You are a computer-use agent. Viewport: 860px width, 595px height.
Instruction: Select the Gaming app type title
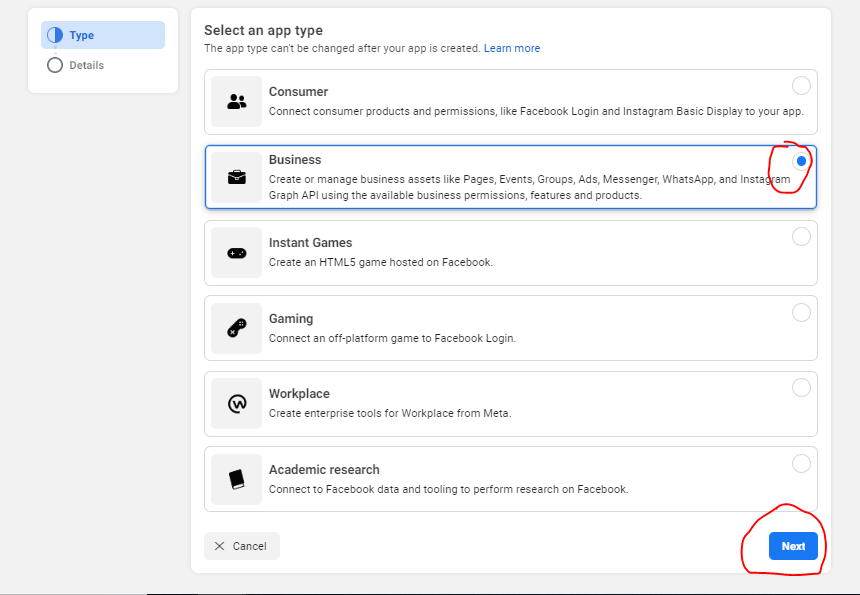point(291,319)
